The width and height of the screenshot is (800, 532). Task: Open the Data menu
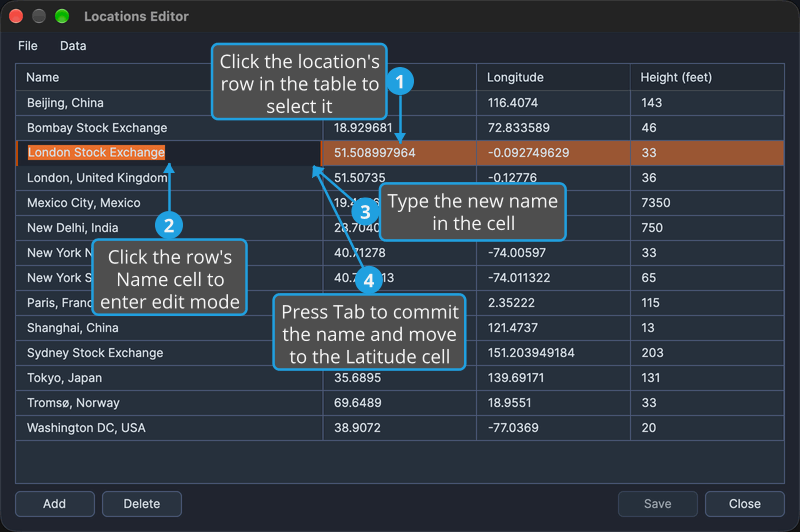73,46
